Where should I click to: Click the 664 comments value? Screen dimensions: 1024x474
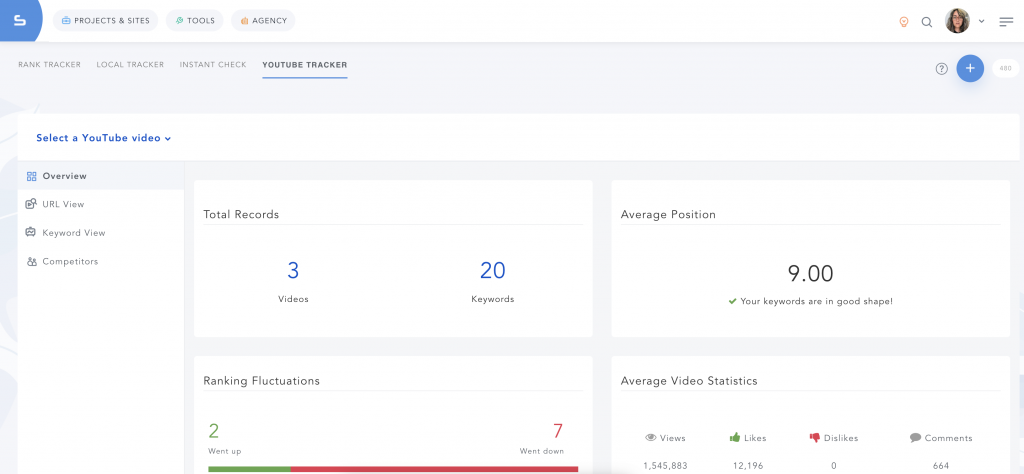940,466
